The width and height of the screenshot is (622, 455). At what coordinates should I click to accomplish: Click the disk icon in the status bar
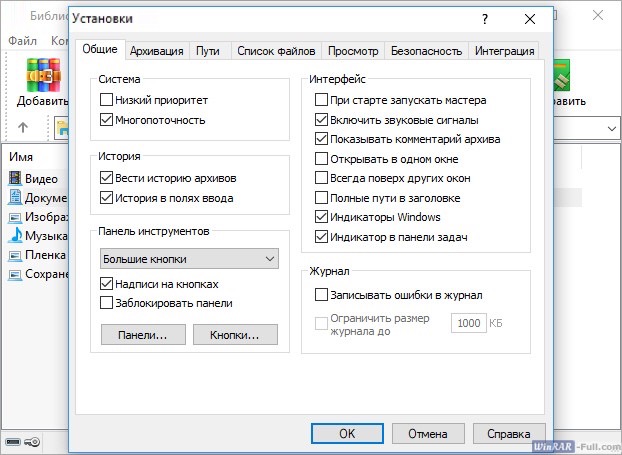click(x=13, y=442)
